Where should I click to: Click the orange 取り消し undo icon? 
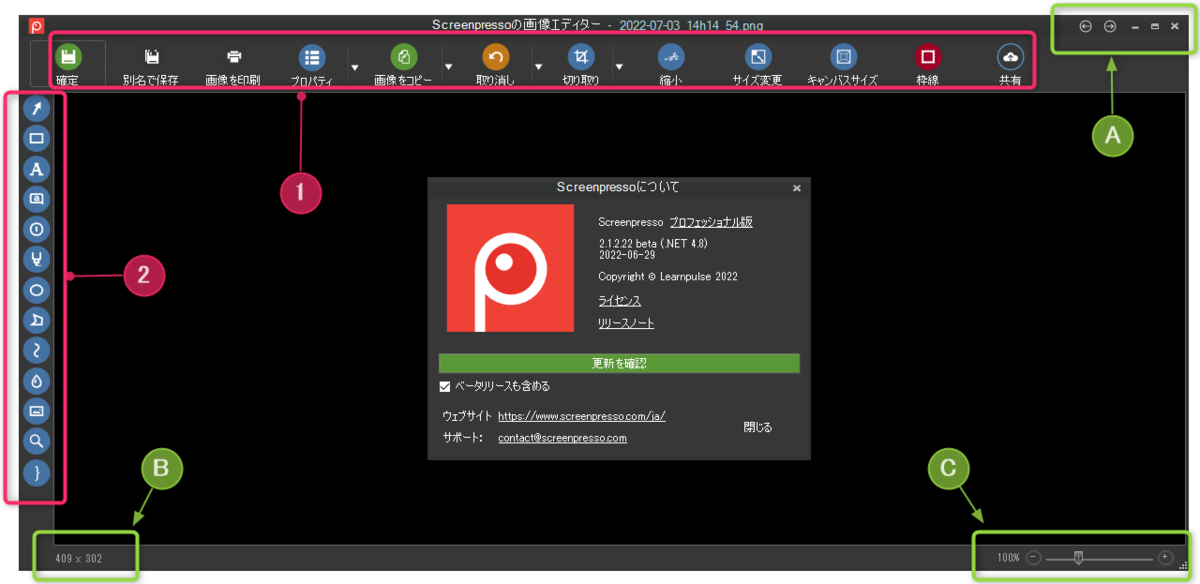[x=496, y=57]
